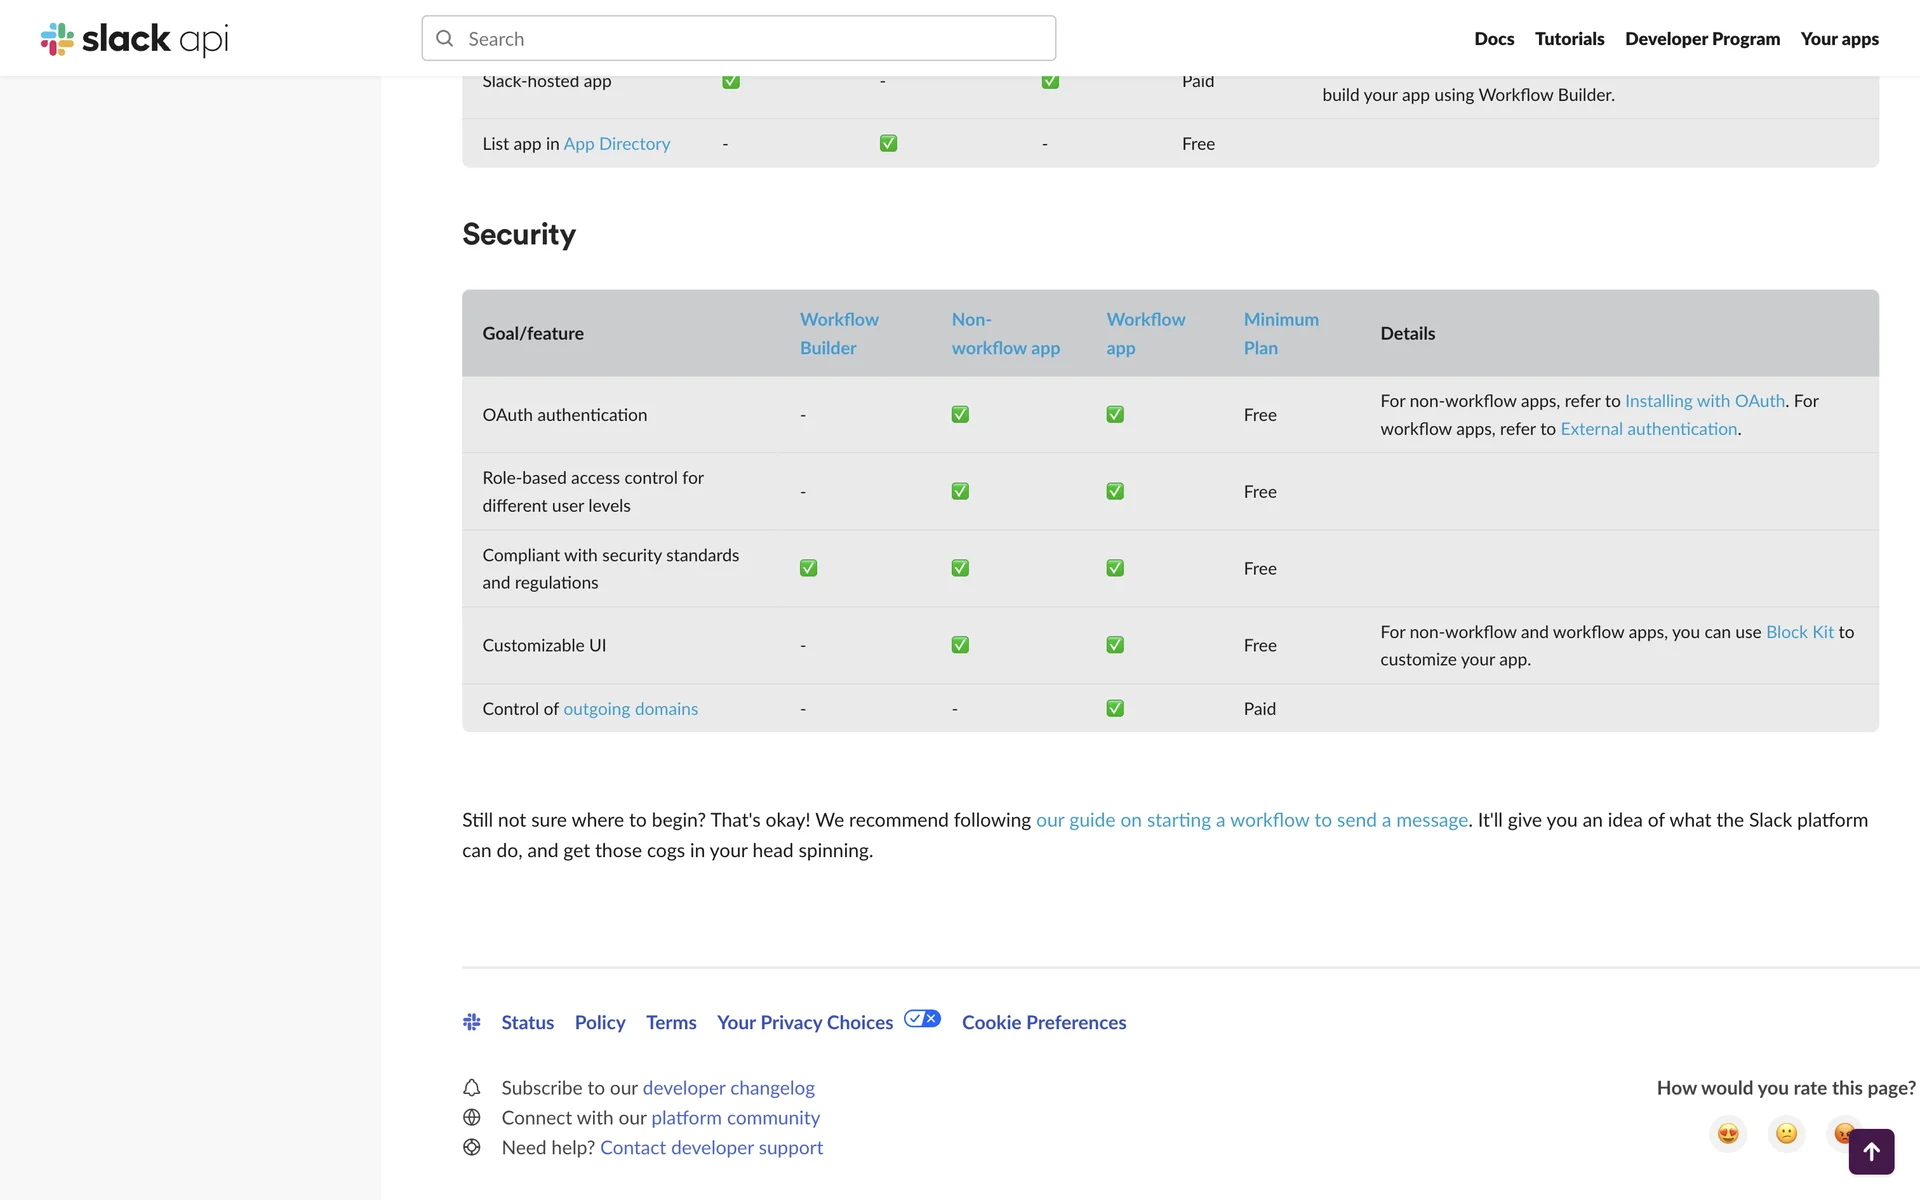The height and width of the screenshot is (1200, 1920).
Task: Open the Tutorials menu item
Action: (x=1569, y=39)
